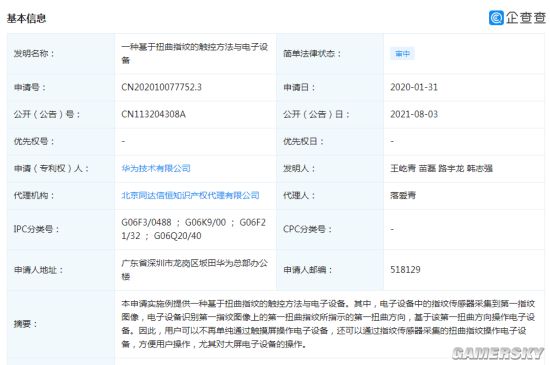This screenshot has width=550, height=365.
Task: Click the 发明名称 label cell
Action: tap(61, 54)
